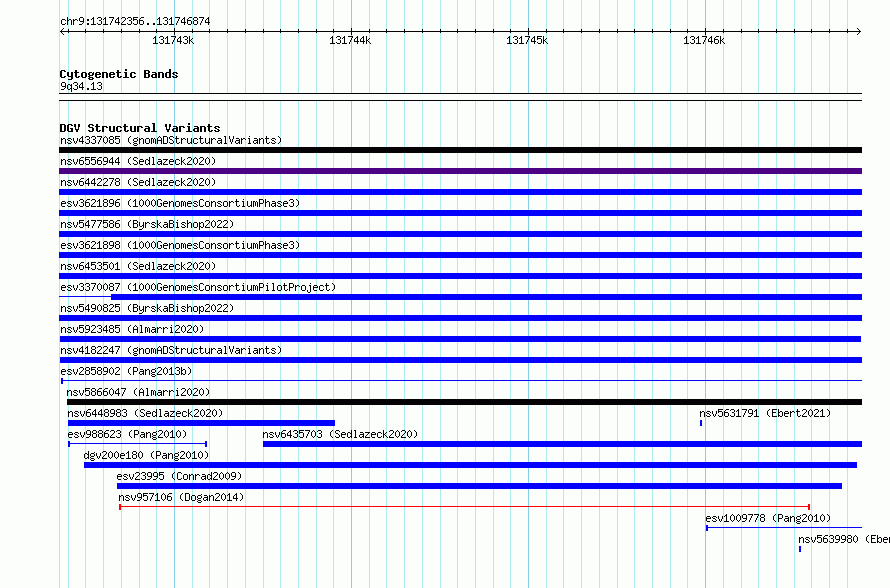890x588 pixels.
Task: Open esv1009778 (Pang2010) label
Action: (x=768, y=518)
